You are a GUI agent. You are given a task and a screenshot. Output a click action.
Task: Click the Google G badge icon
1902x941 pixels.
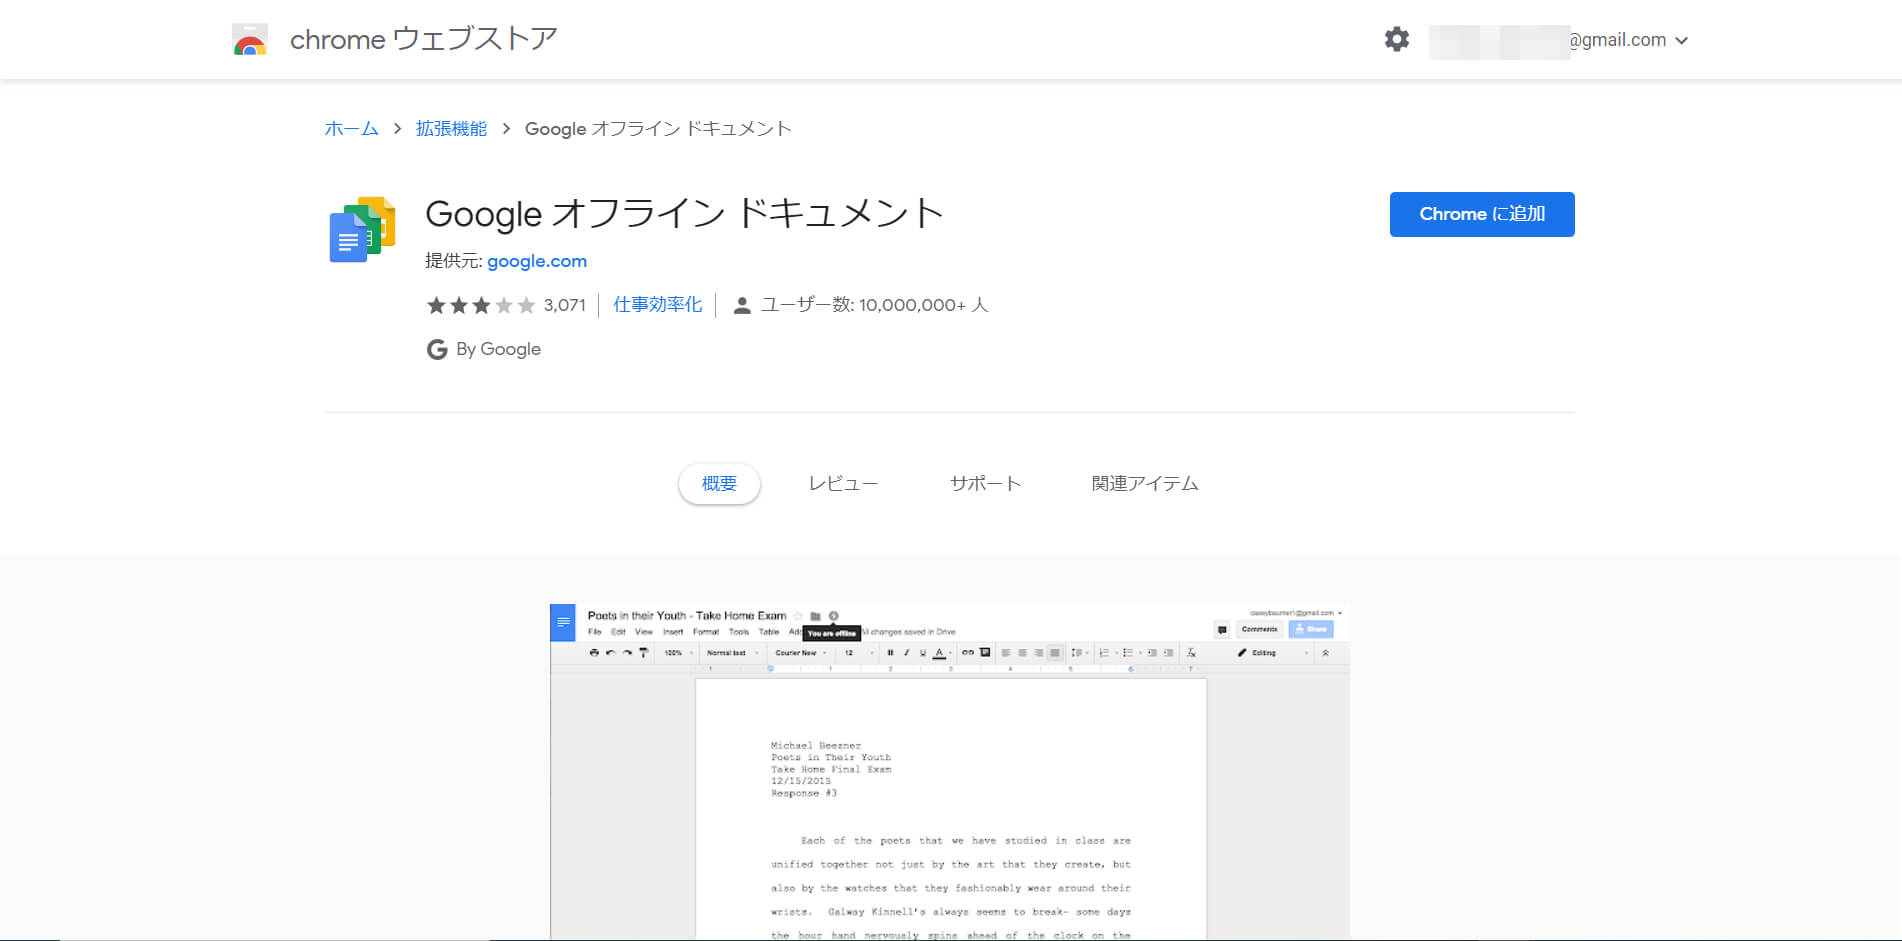(437, 349)
